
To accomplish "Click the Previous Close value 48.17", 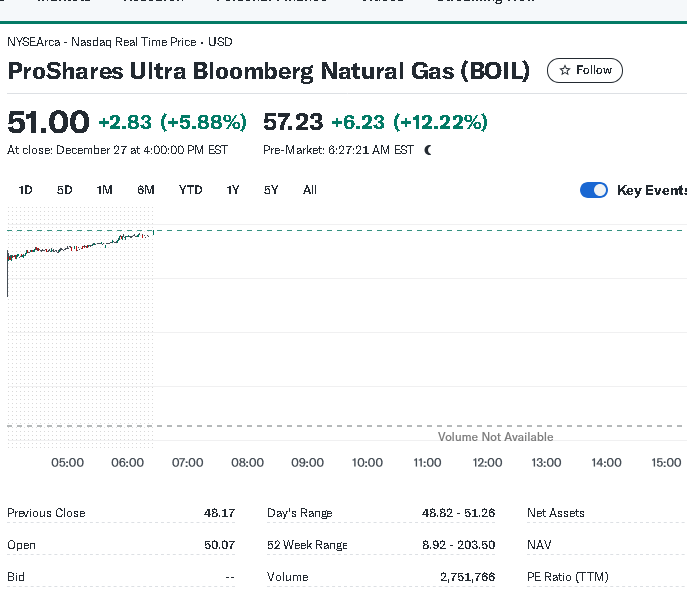I will (220, 513).
